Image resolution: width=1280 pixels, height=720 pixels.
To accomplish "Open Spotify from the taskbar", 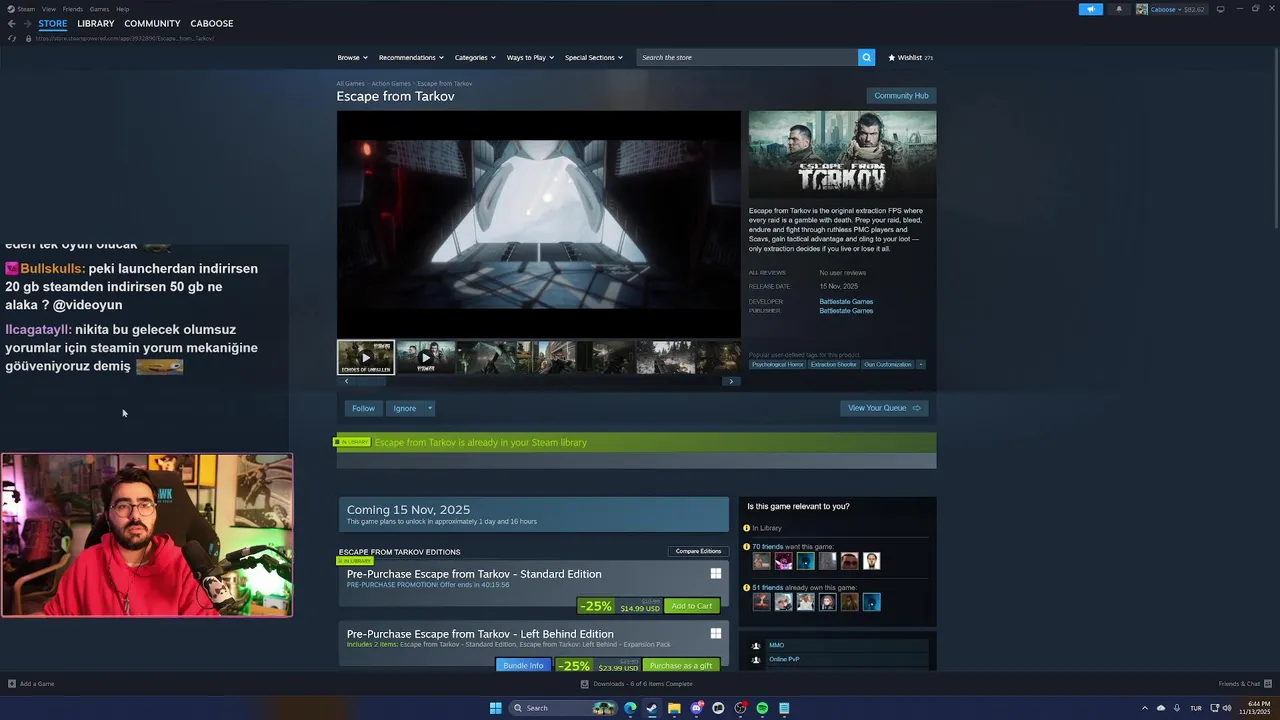I will click(762, 708).
